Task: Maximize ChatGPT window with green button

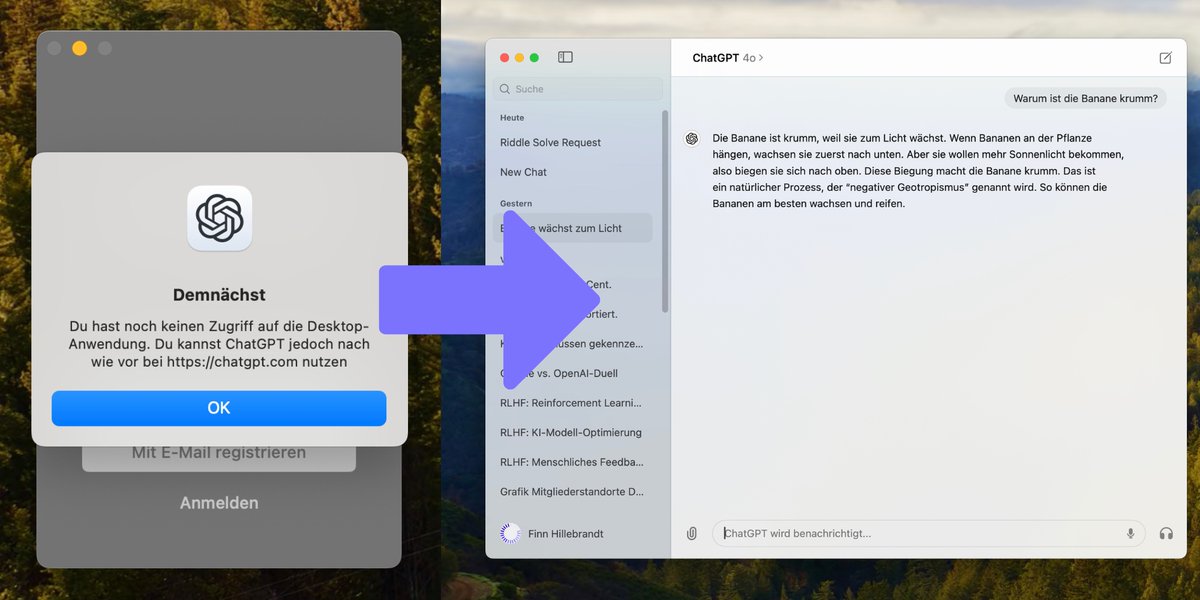Action: click(535, 58)
